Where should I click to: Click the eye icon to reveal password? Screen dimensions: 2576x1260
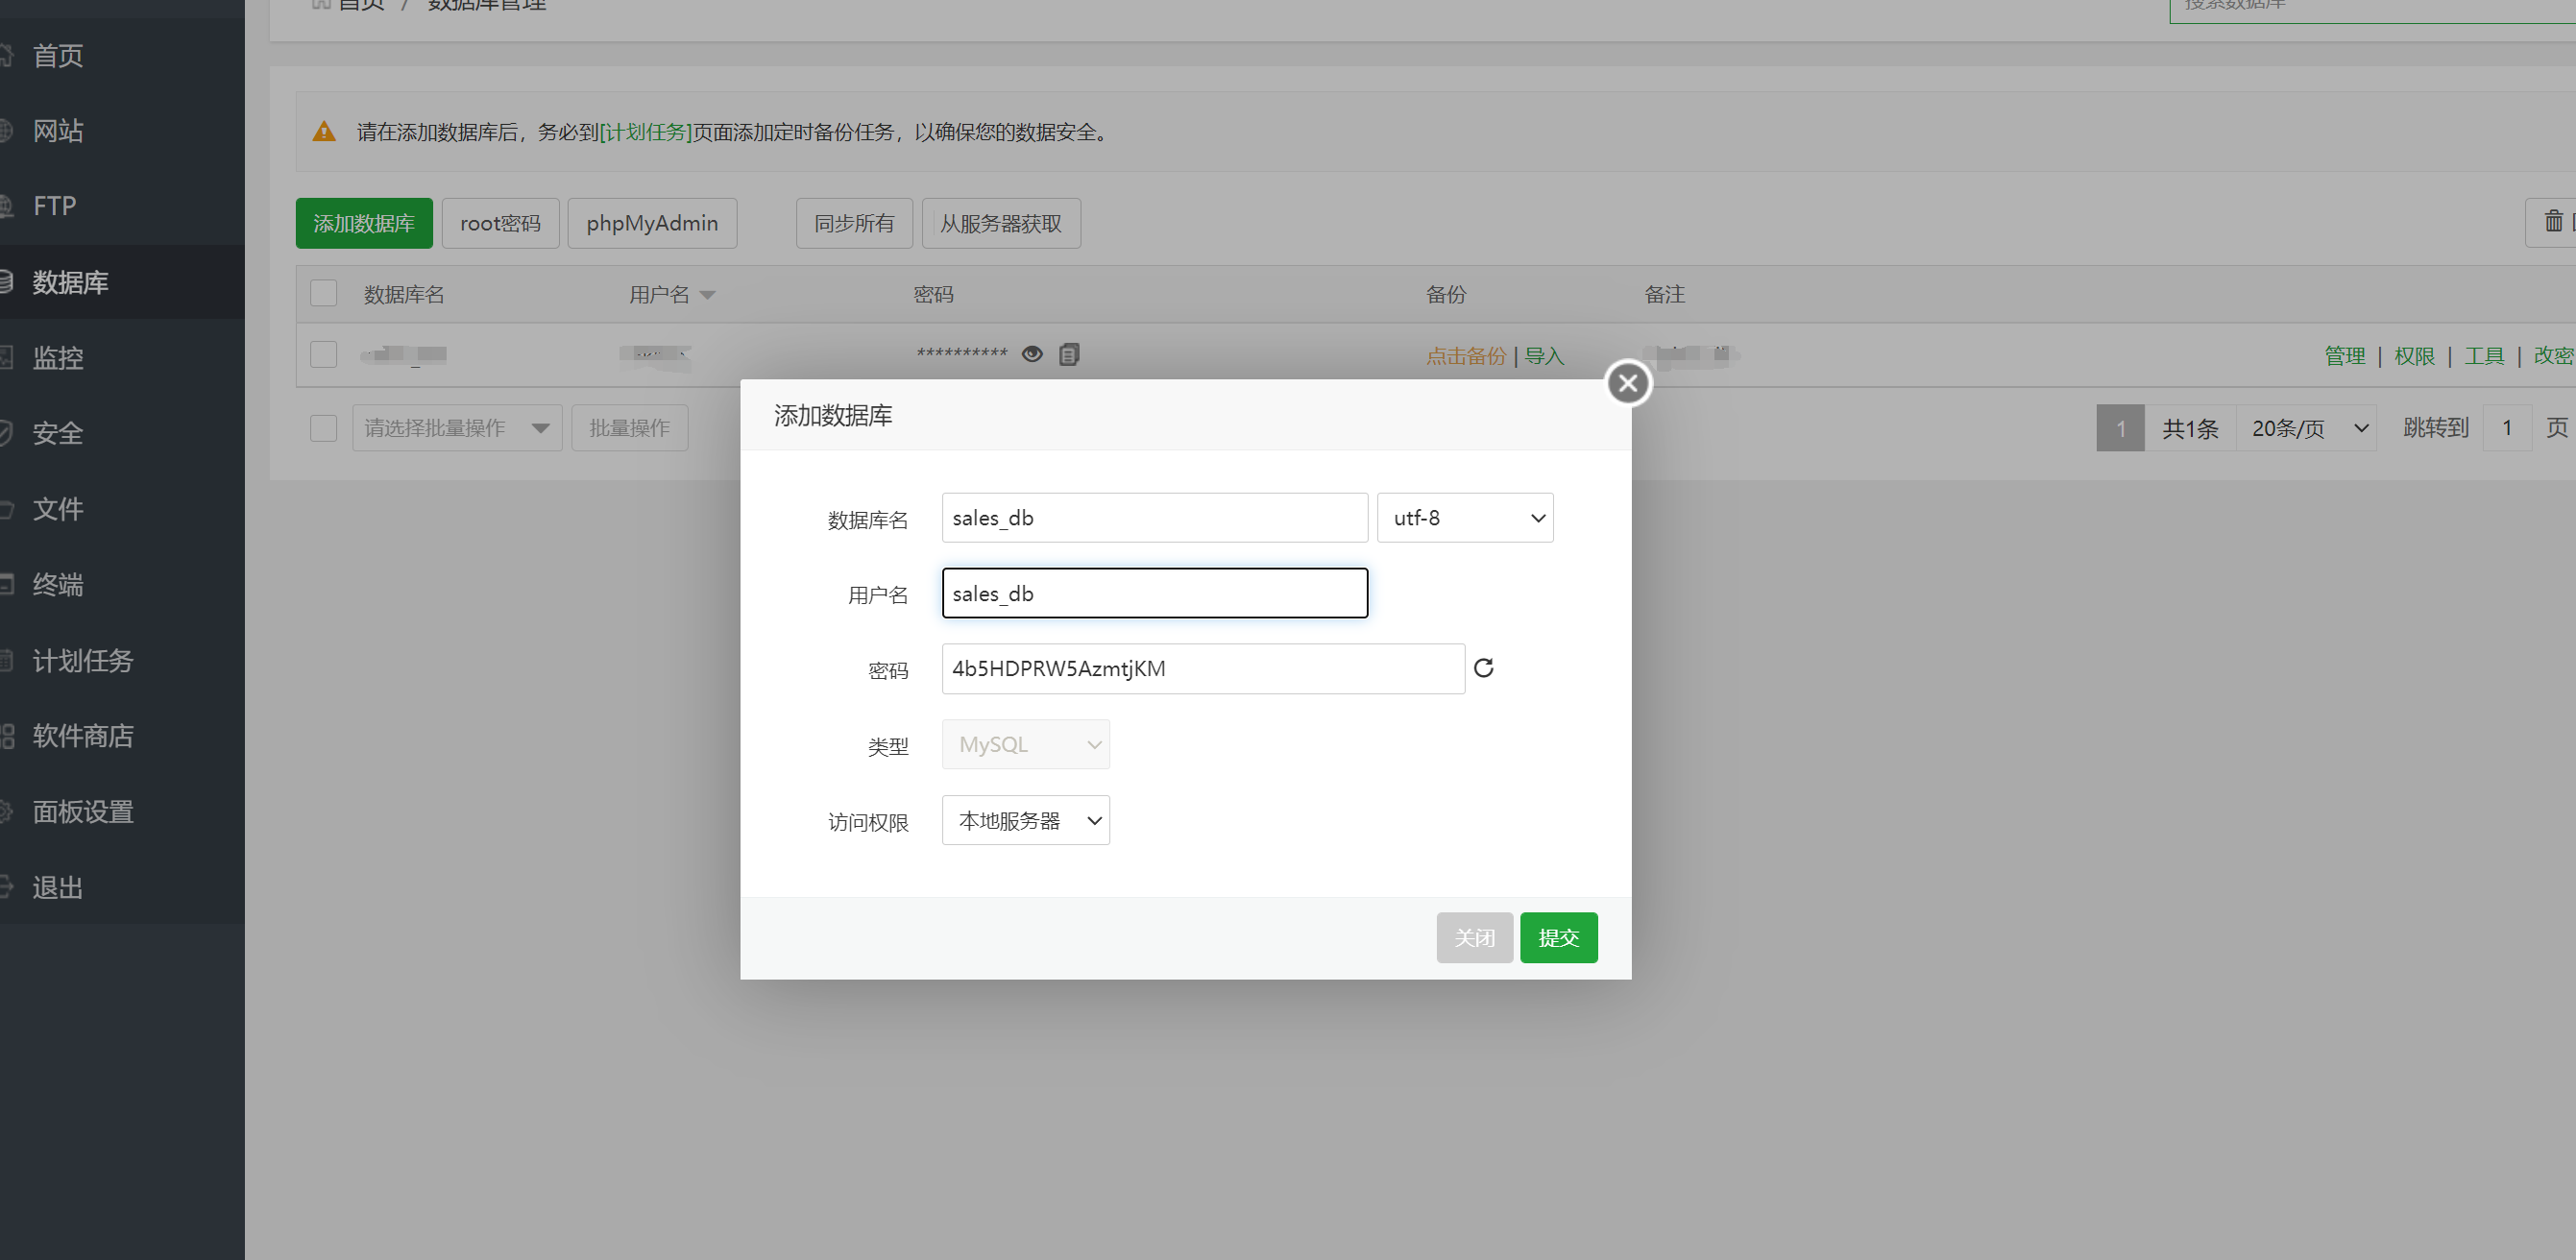pos(1032,354)
